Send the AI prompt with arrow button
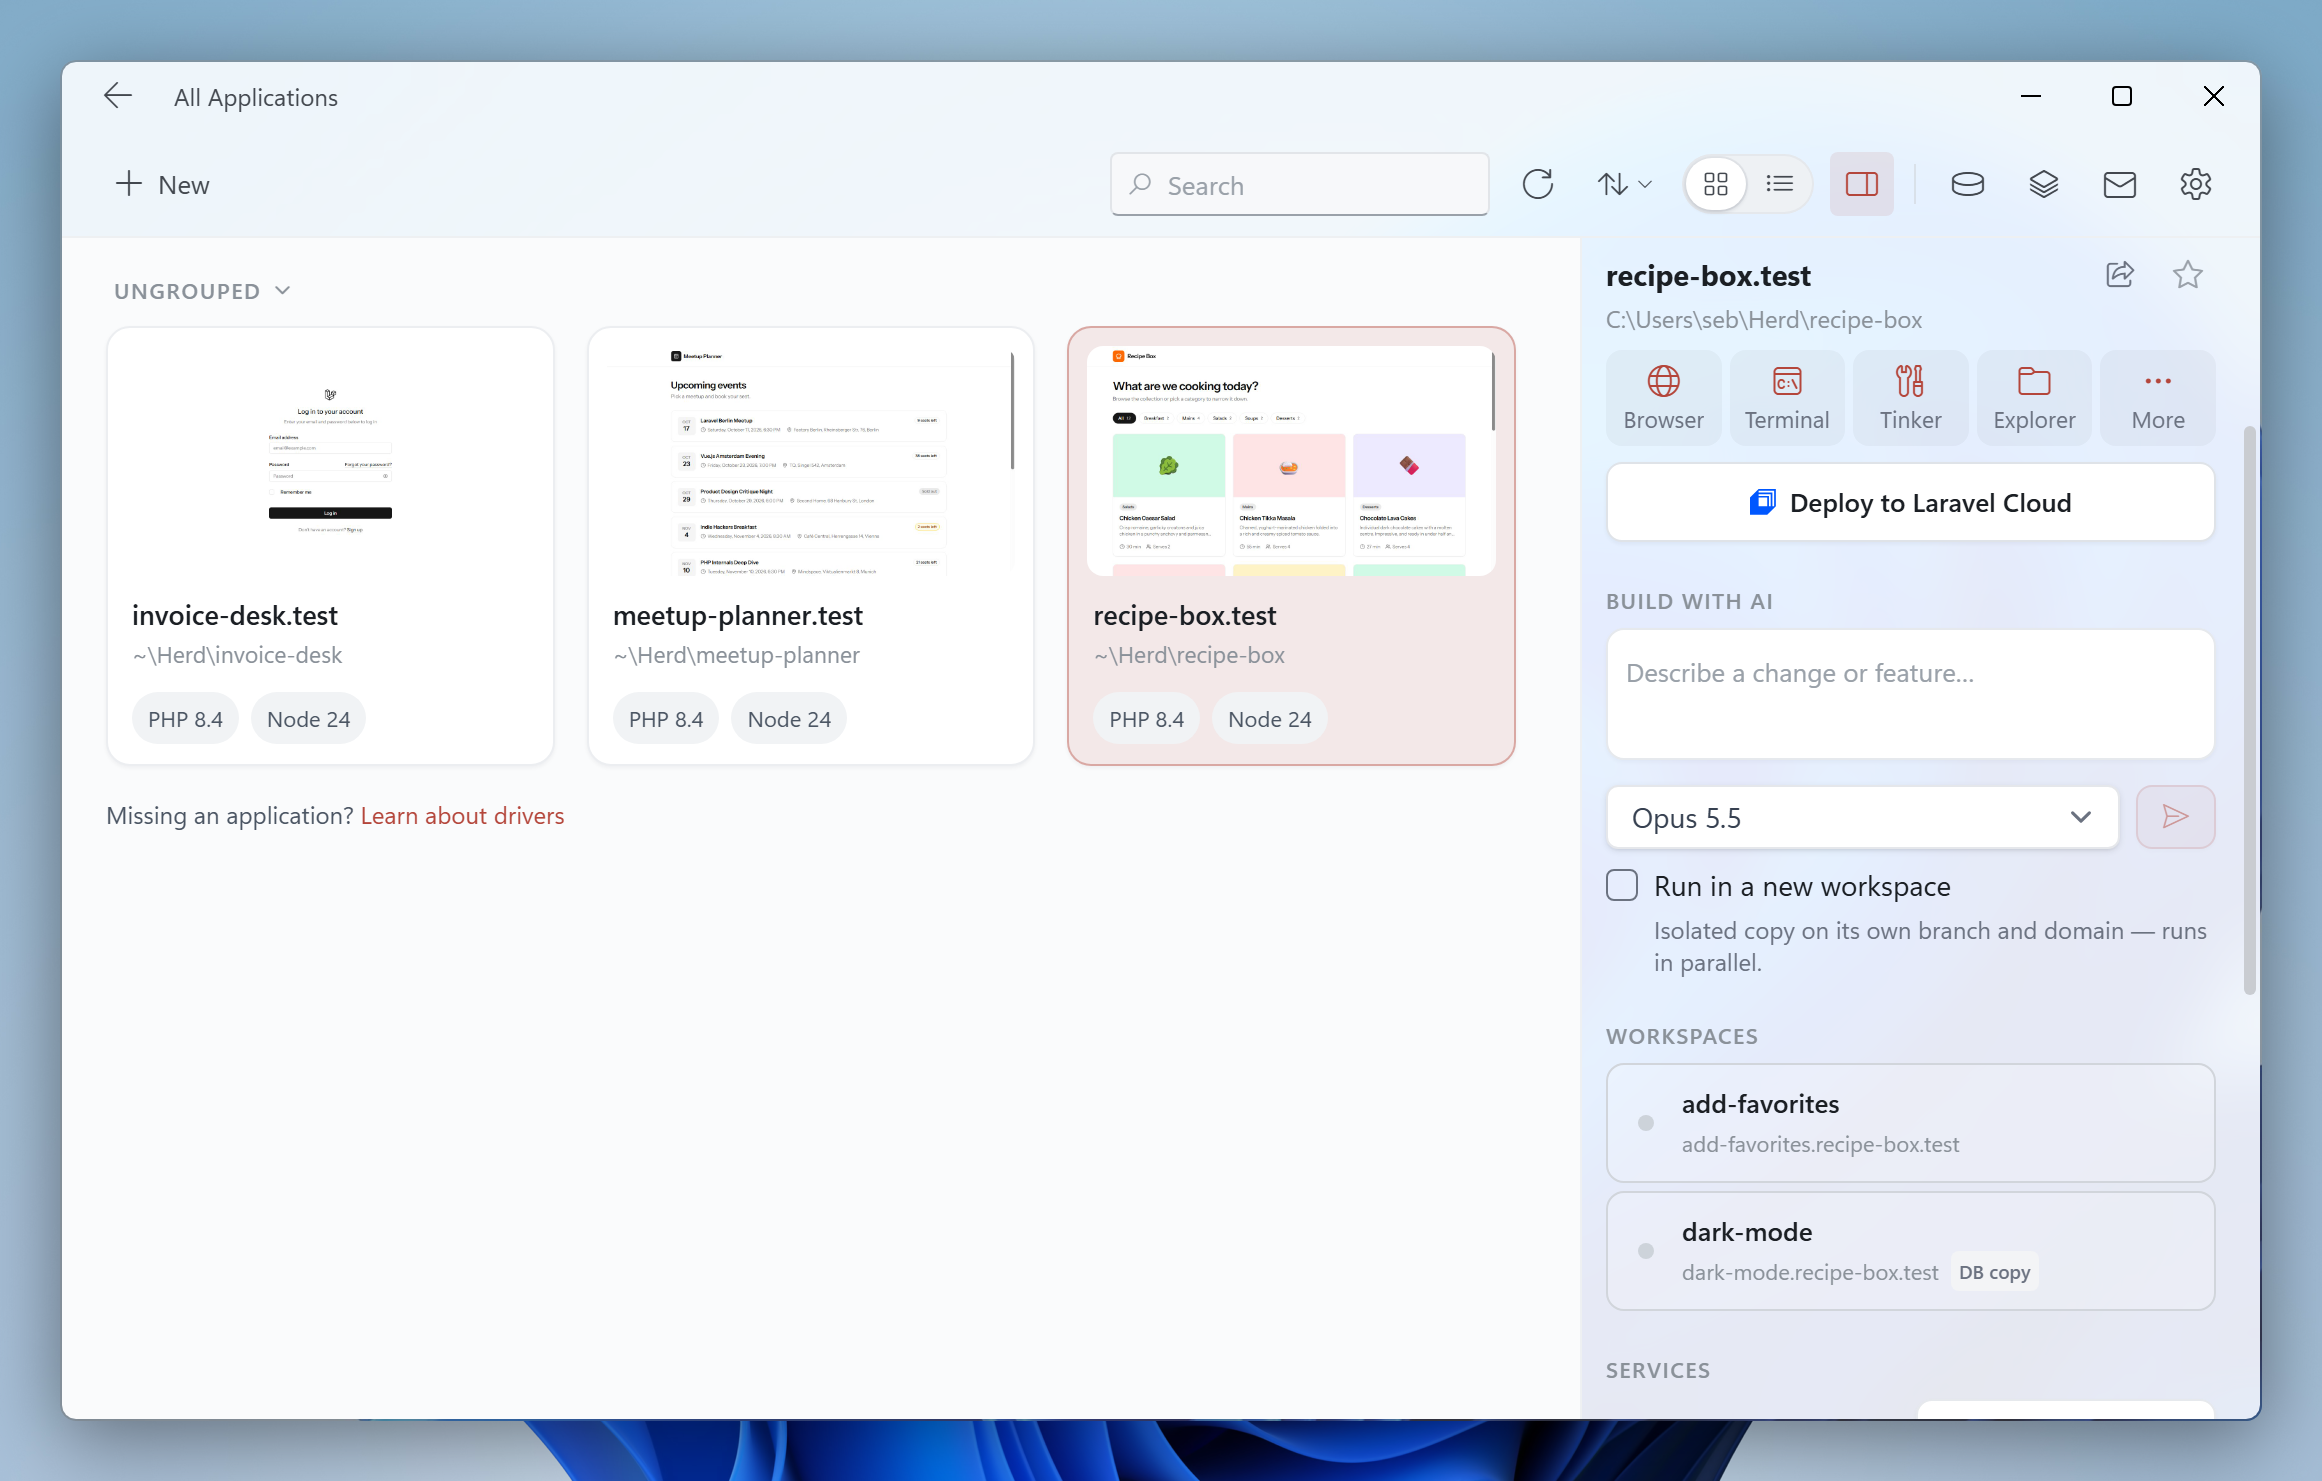Screen dimensions: 2322x1481 2175,818
